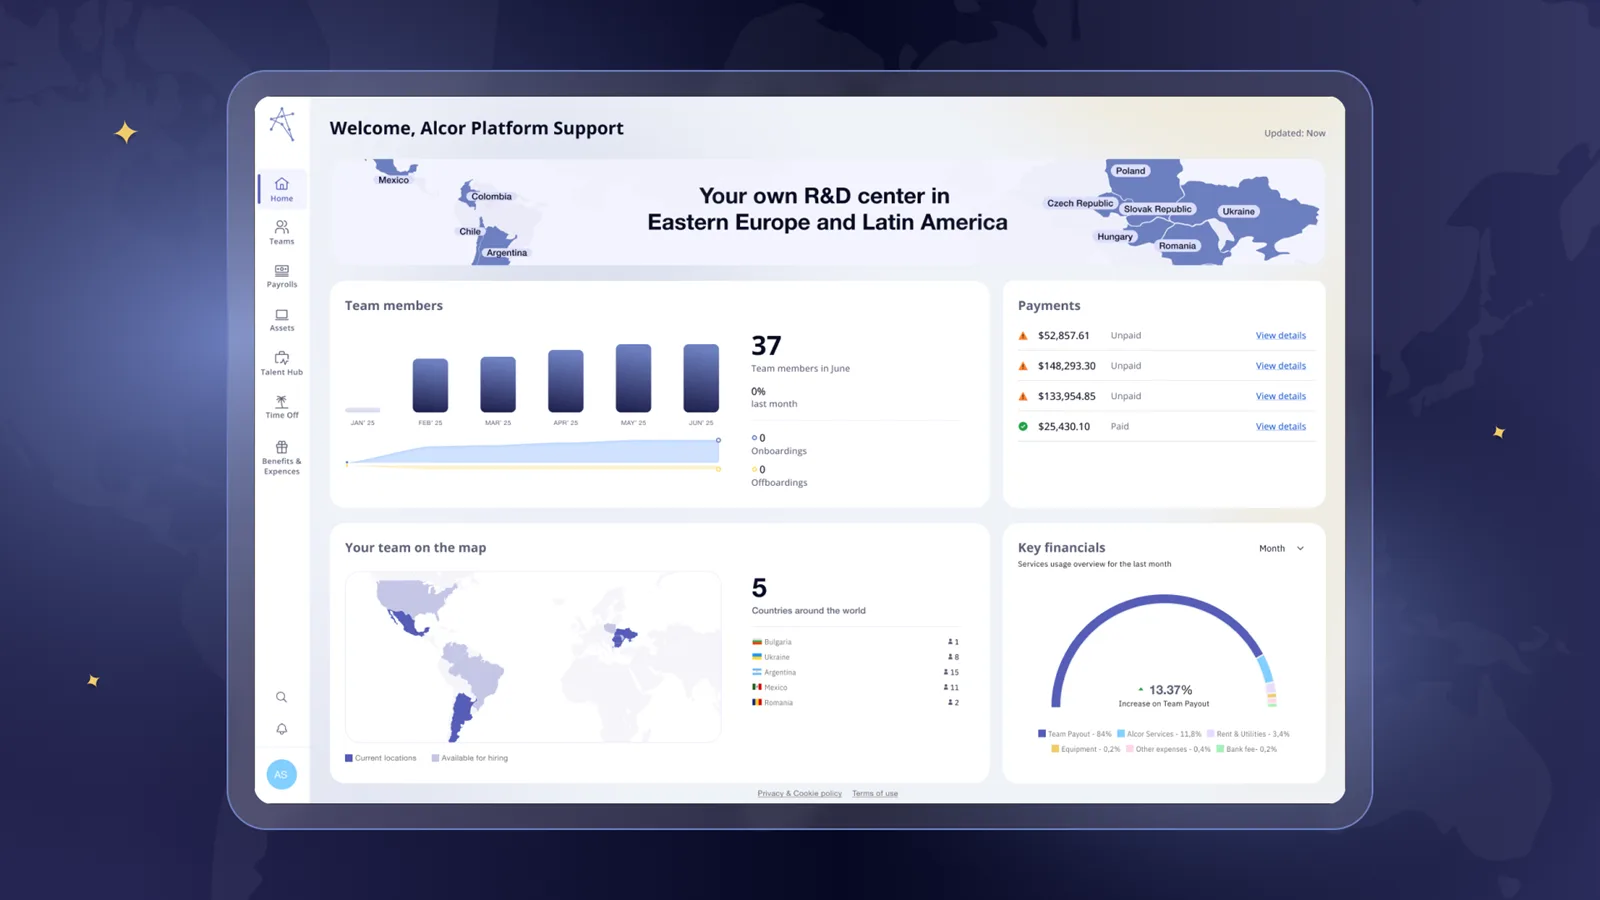Screen dimensions: 1600x900
Task: Open the Time Off section
Action: [x=282, y=406]
